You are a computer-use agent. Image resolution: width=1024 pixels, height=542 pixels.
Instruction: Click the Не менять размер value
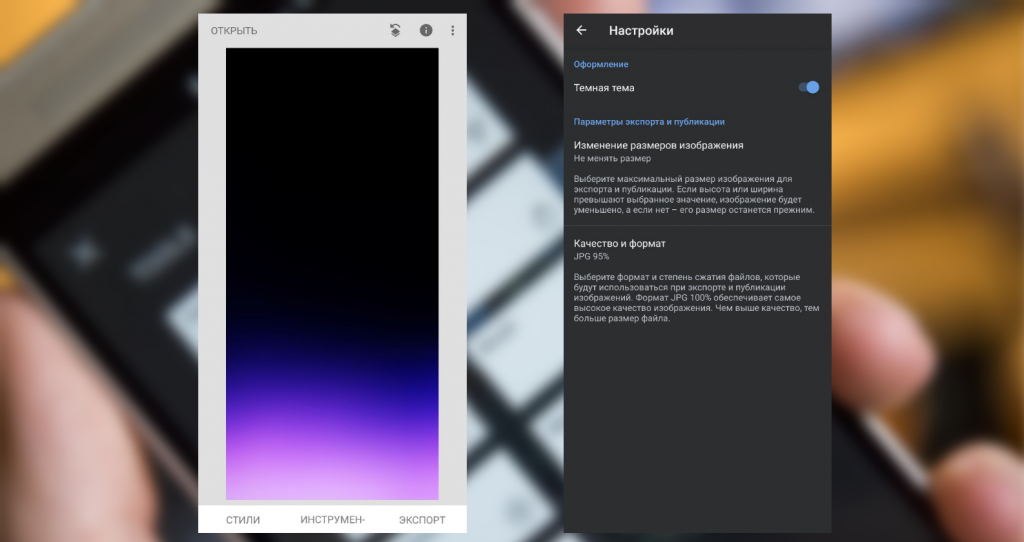point(612,159)
